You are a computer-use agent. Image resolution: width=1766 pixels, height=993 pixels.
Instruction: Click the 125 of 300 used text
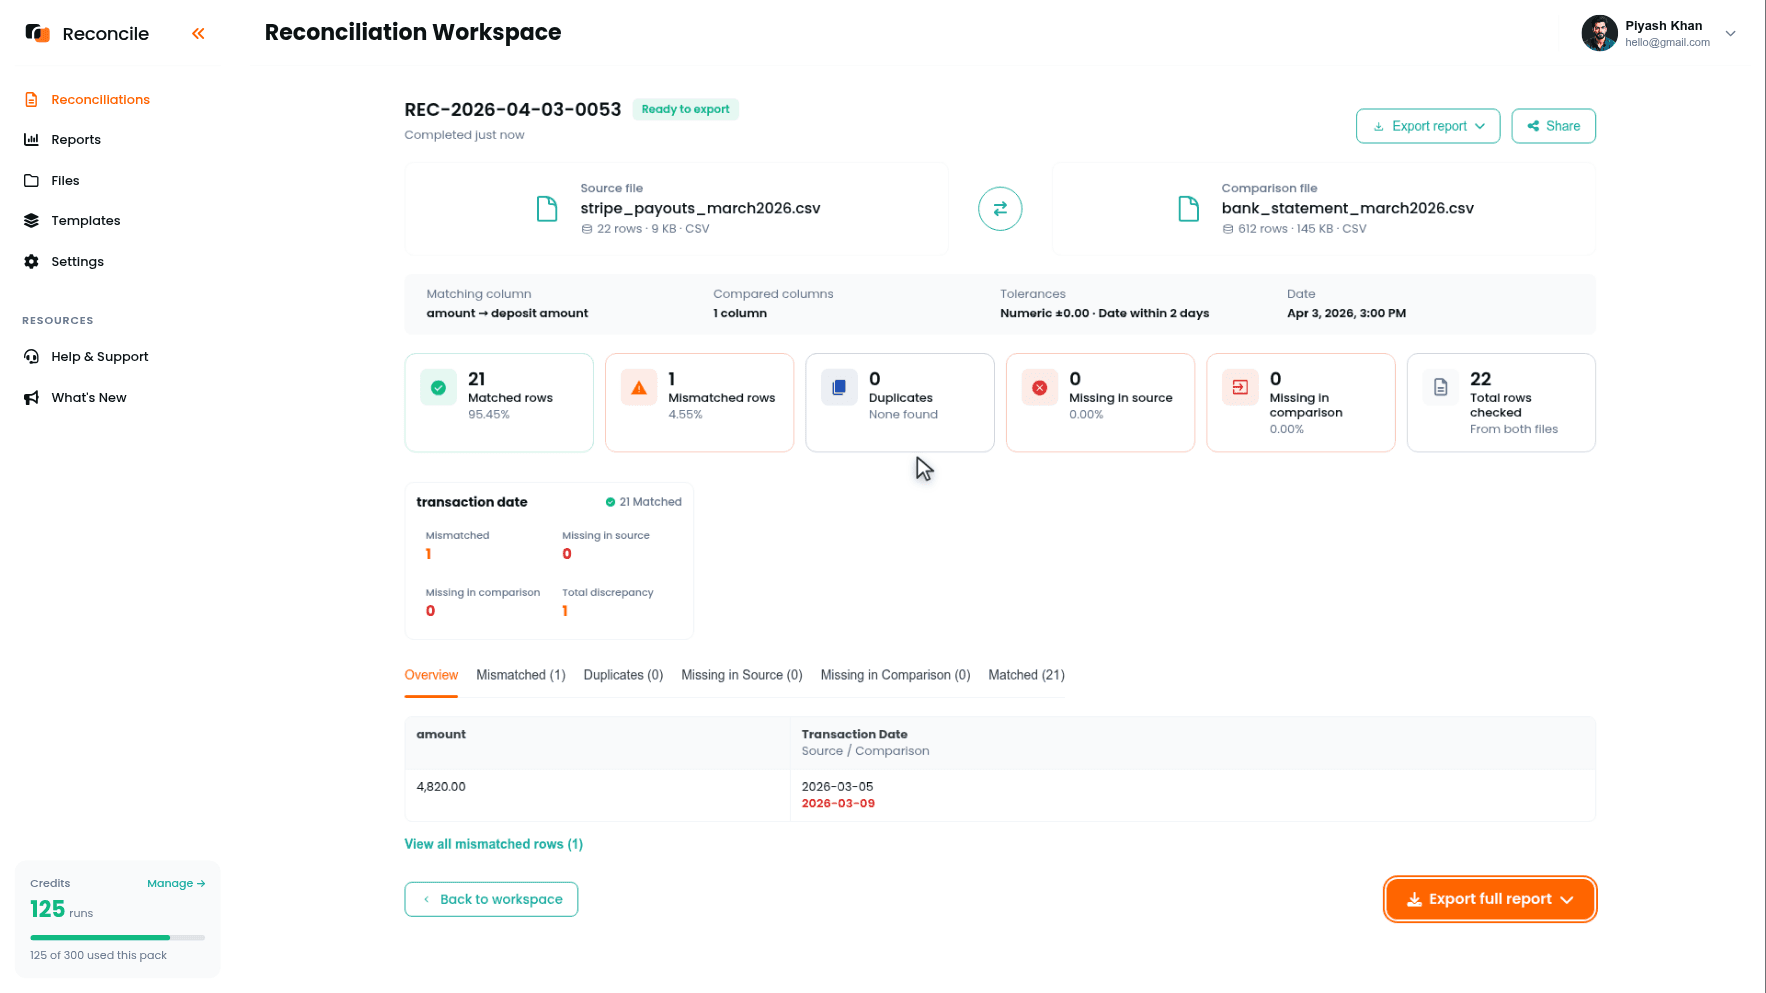[x=98, y=956]
